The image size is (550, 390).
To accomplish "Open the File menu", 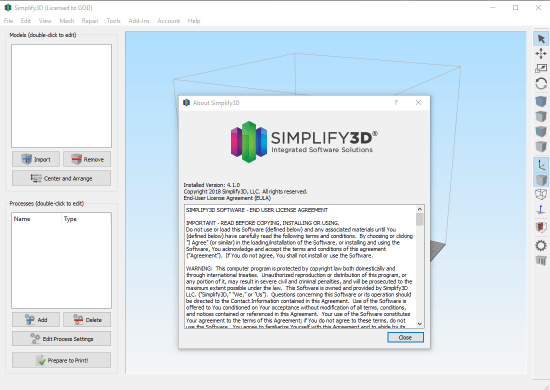I will pyautogui.click(x=8, y=21).
